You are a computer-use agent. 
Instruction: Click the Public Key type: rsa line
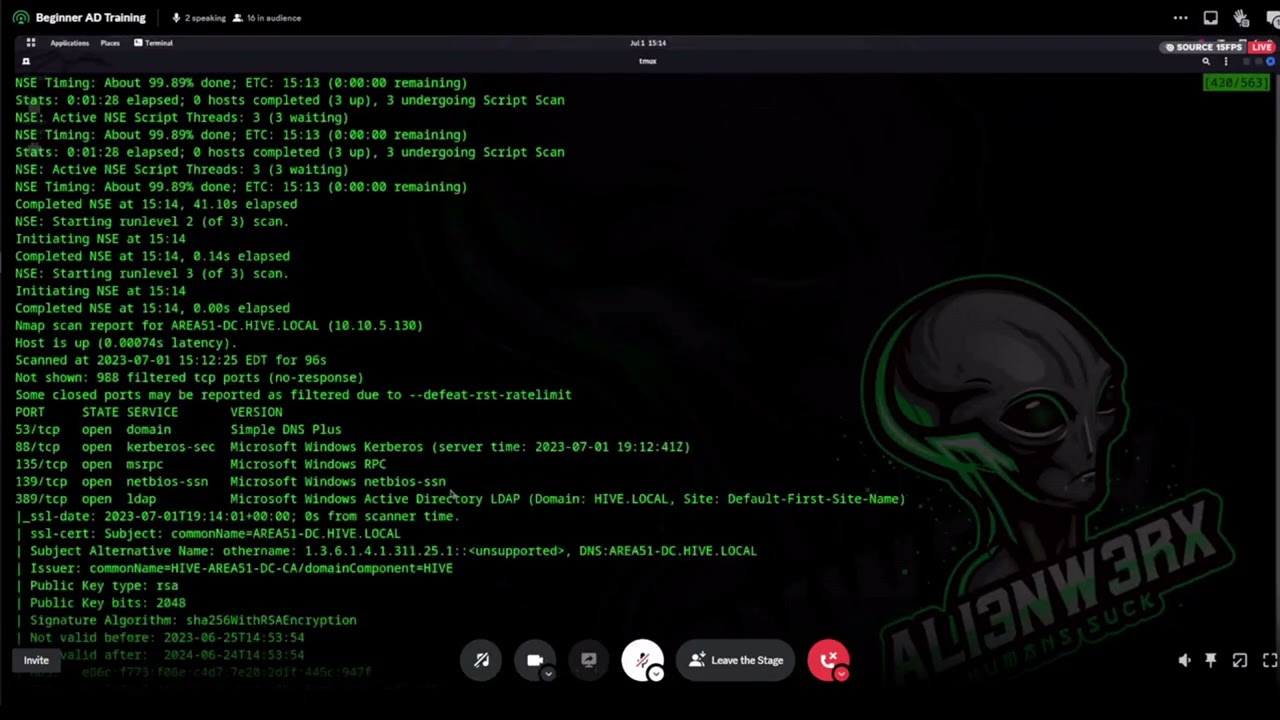coord(97,585)
